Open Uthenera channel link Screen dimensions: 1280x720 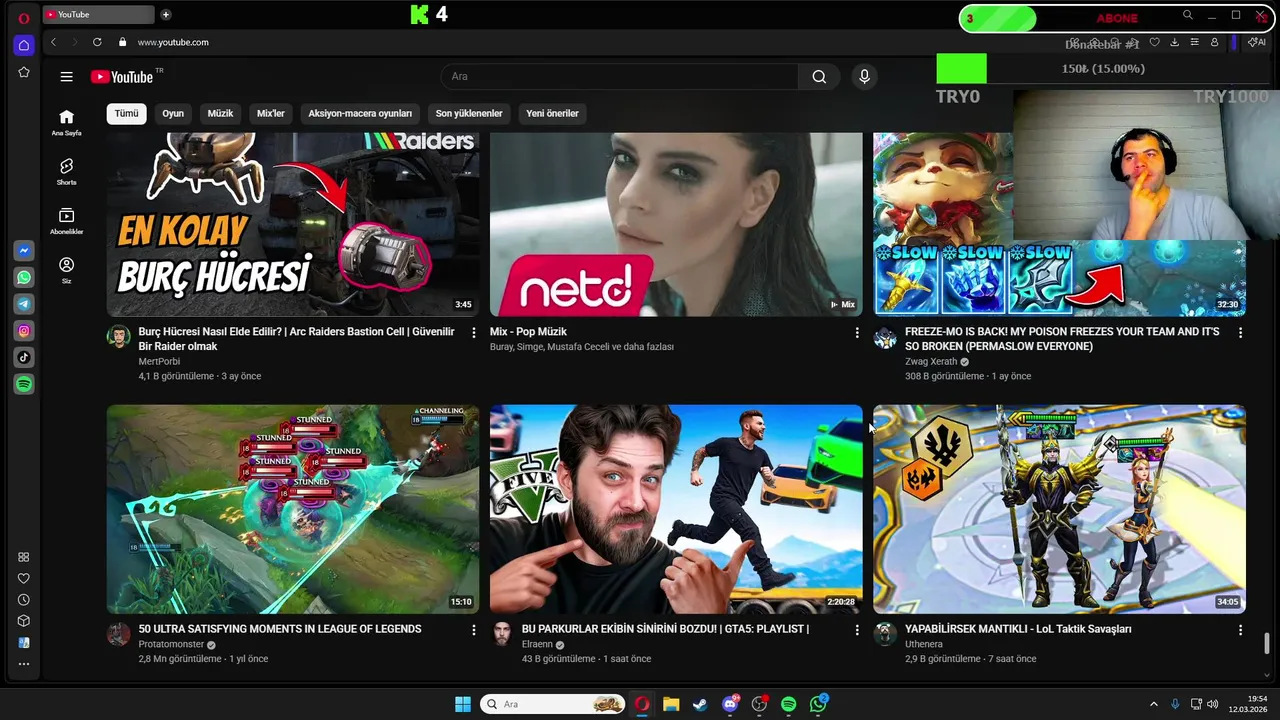tap(924, 645)
